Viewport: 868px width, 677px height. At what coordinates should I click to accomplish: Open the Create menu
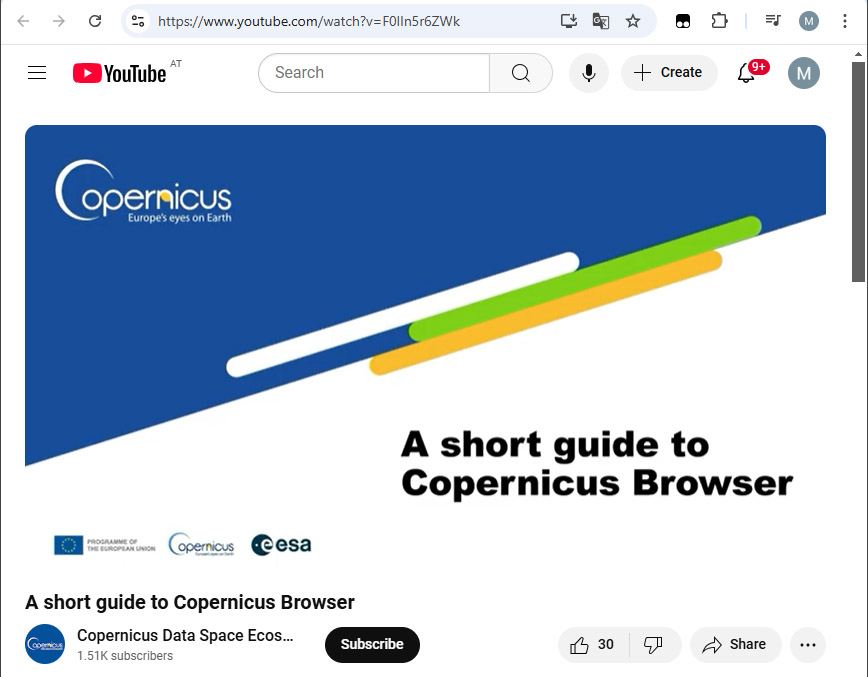point(669,73)
